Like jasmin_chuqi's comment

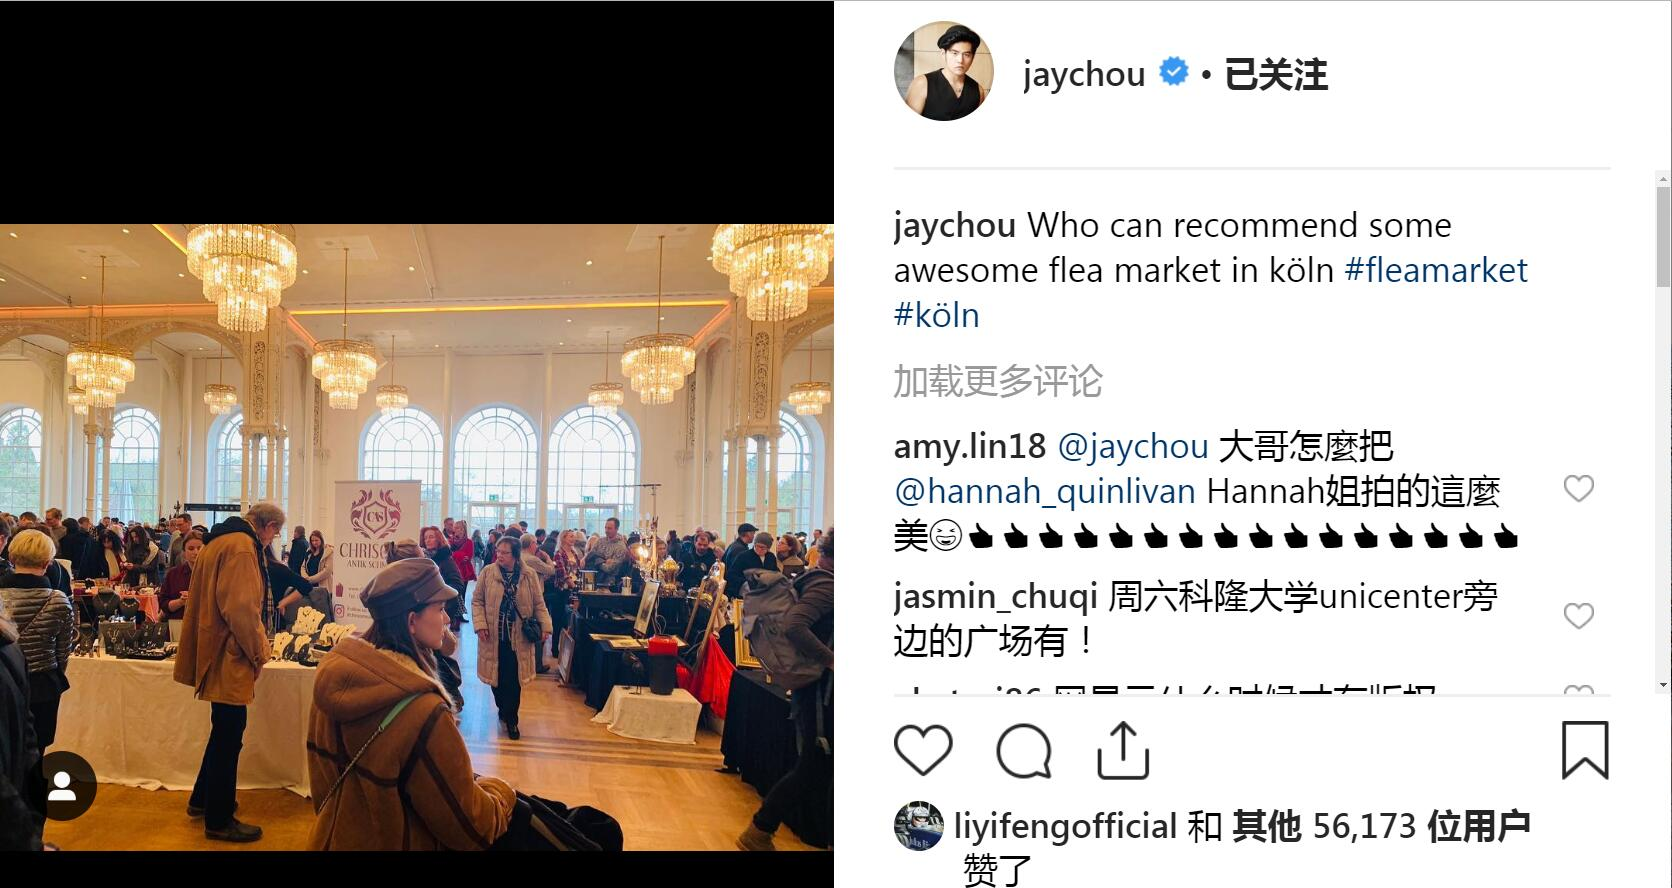pos(1578,616)
